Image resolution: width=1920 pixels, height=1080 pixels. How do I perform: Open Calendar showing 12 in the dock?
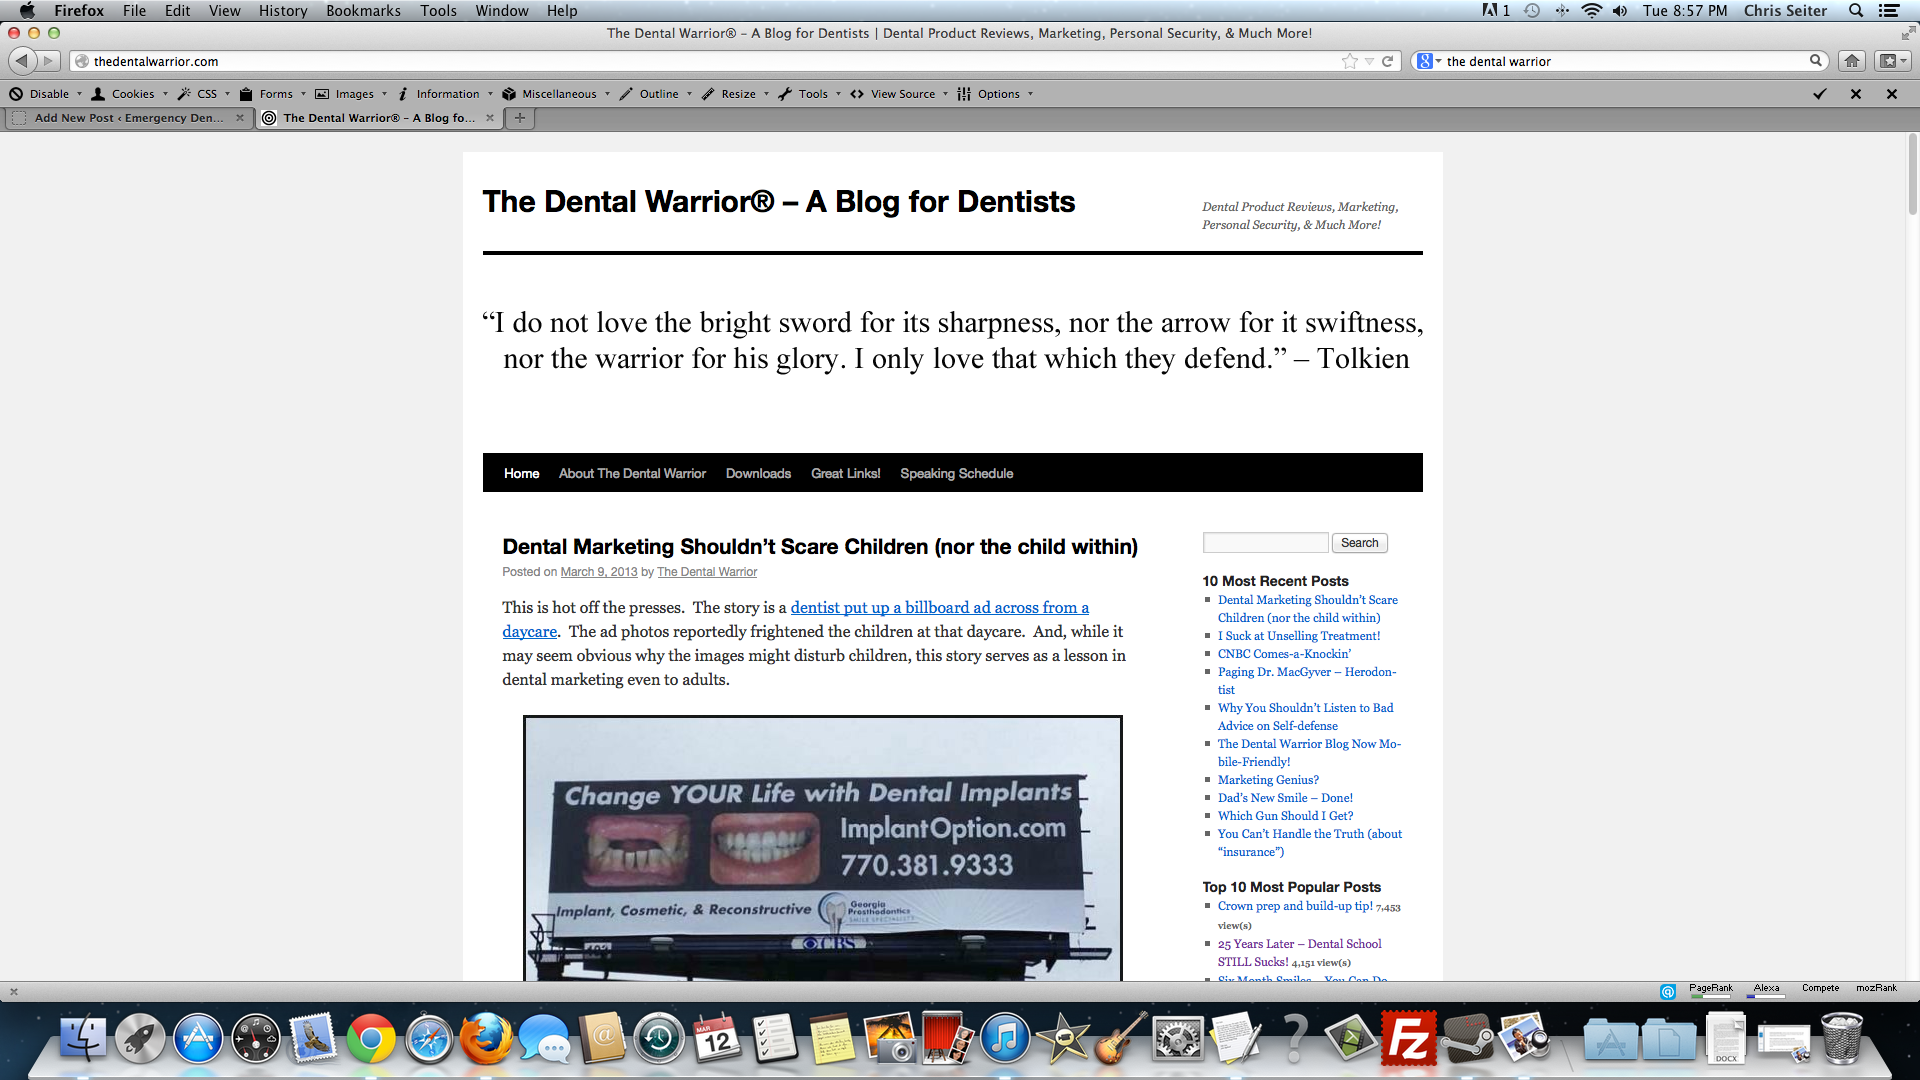(717, 1038)
